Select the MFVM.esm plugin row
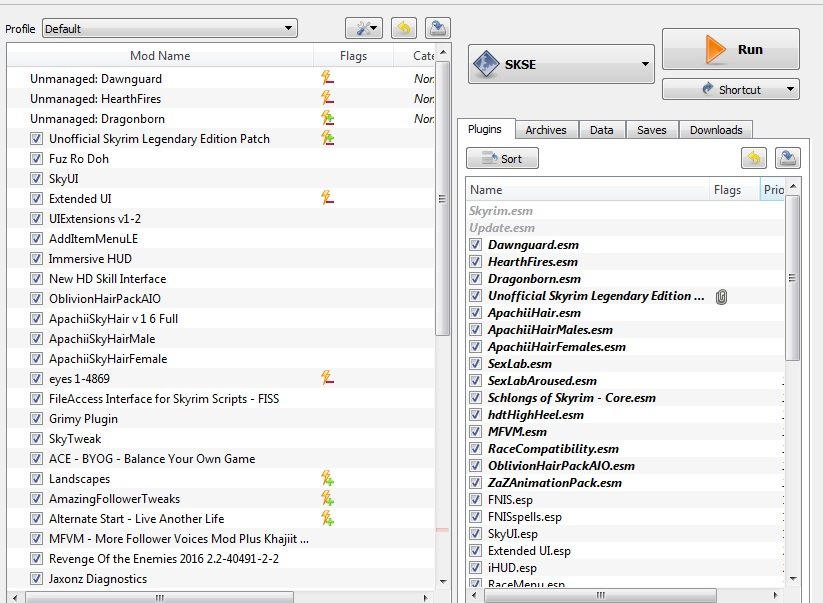823x603 pixels. tap(626, 432)
